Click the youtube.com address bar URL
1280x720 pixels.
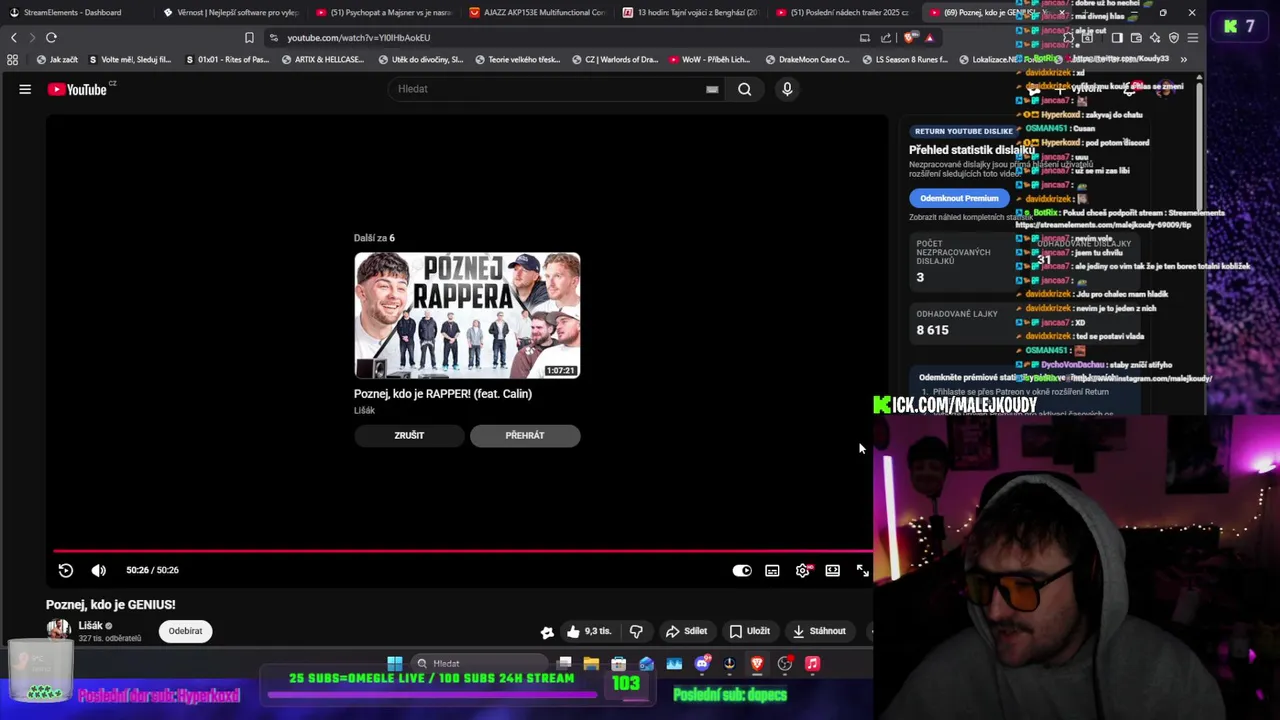[358, 38]
